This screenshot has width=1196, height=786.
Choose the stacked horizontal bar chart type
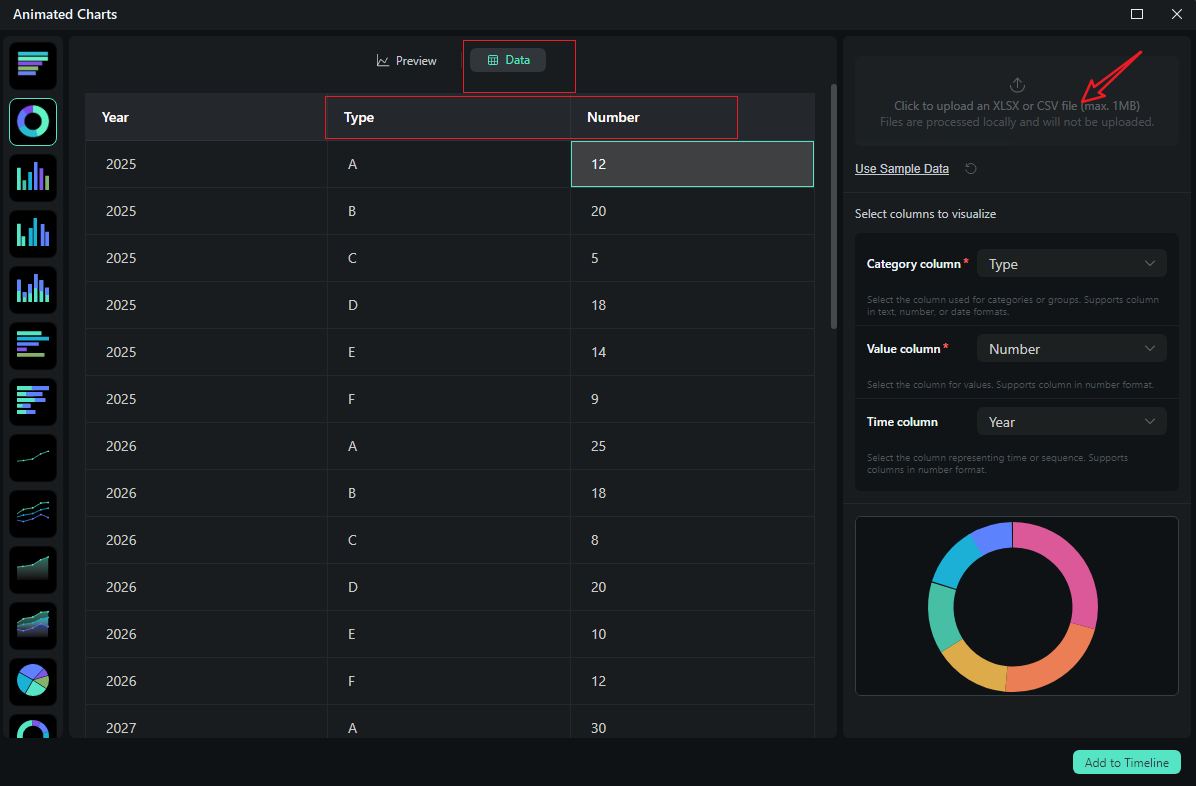click(33, 345)
